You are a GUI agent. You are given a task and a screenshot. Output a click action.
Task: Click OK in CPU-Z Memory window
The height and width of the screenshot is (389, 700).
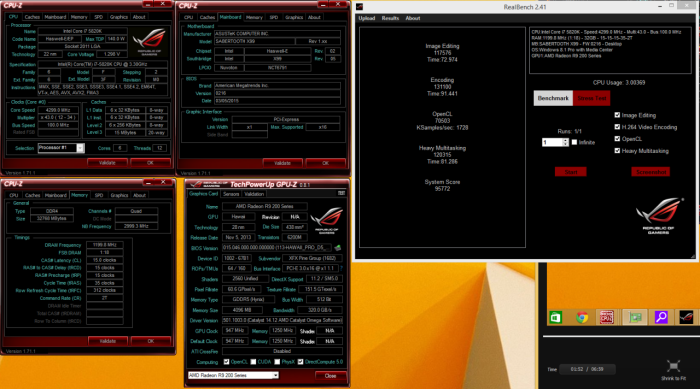[150, 341]
